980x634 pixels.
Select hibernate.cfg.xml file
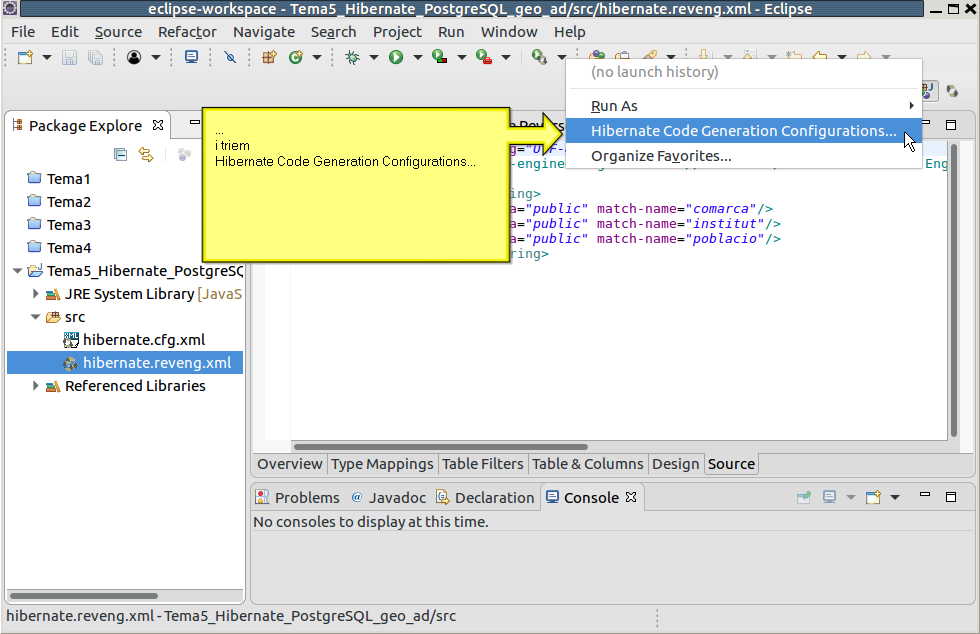tap(134, 340)
